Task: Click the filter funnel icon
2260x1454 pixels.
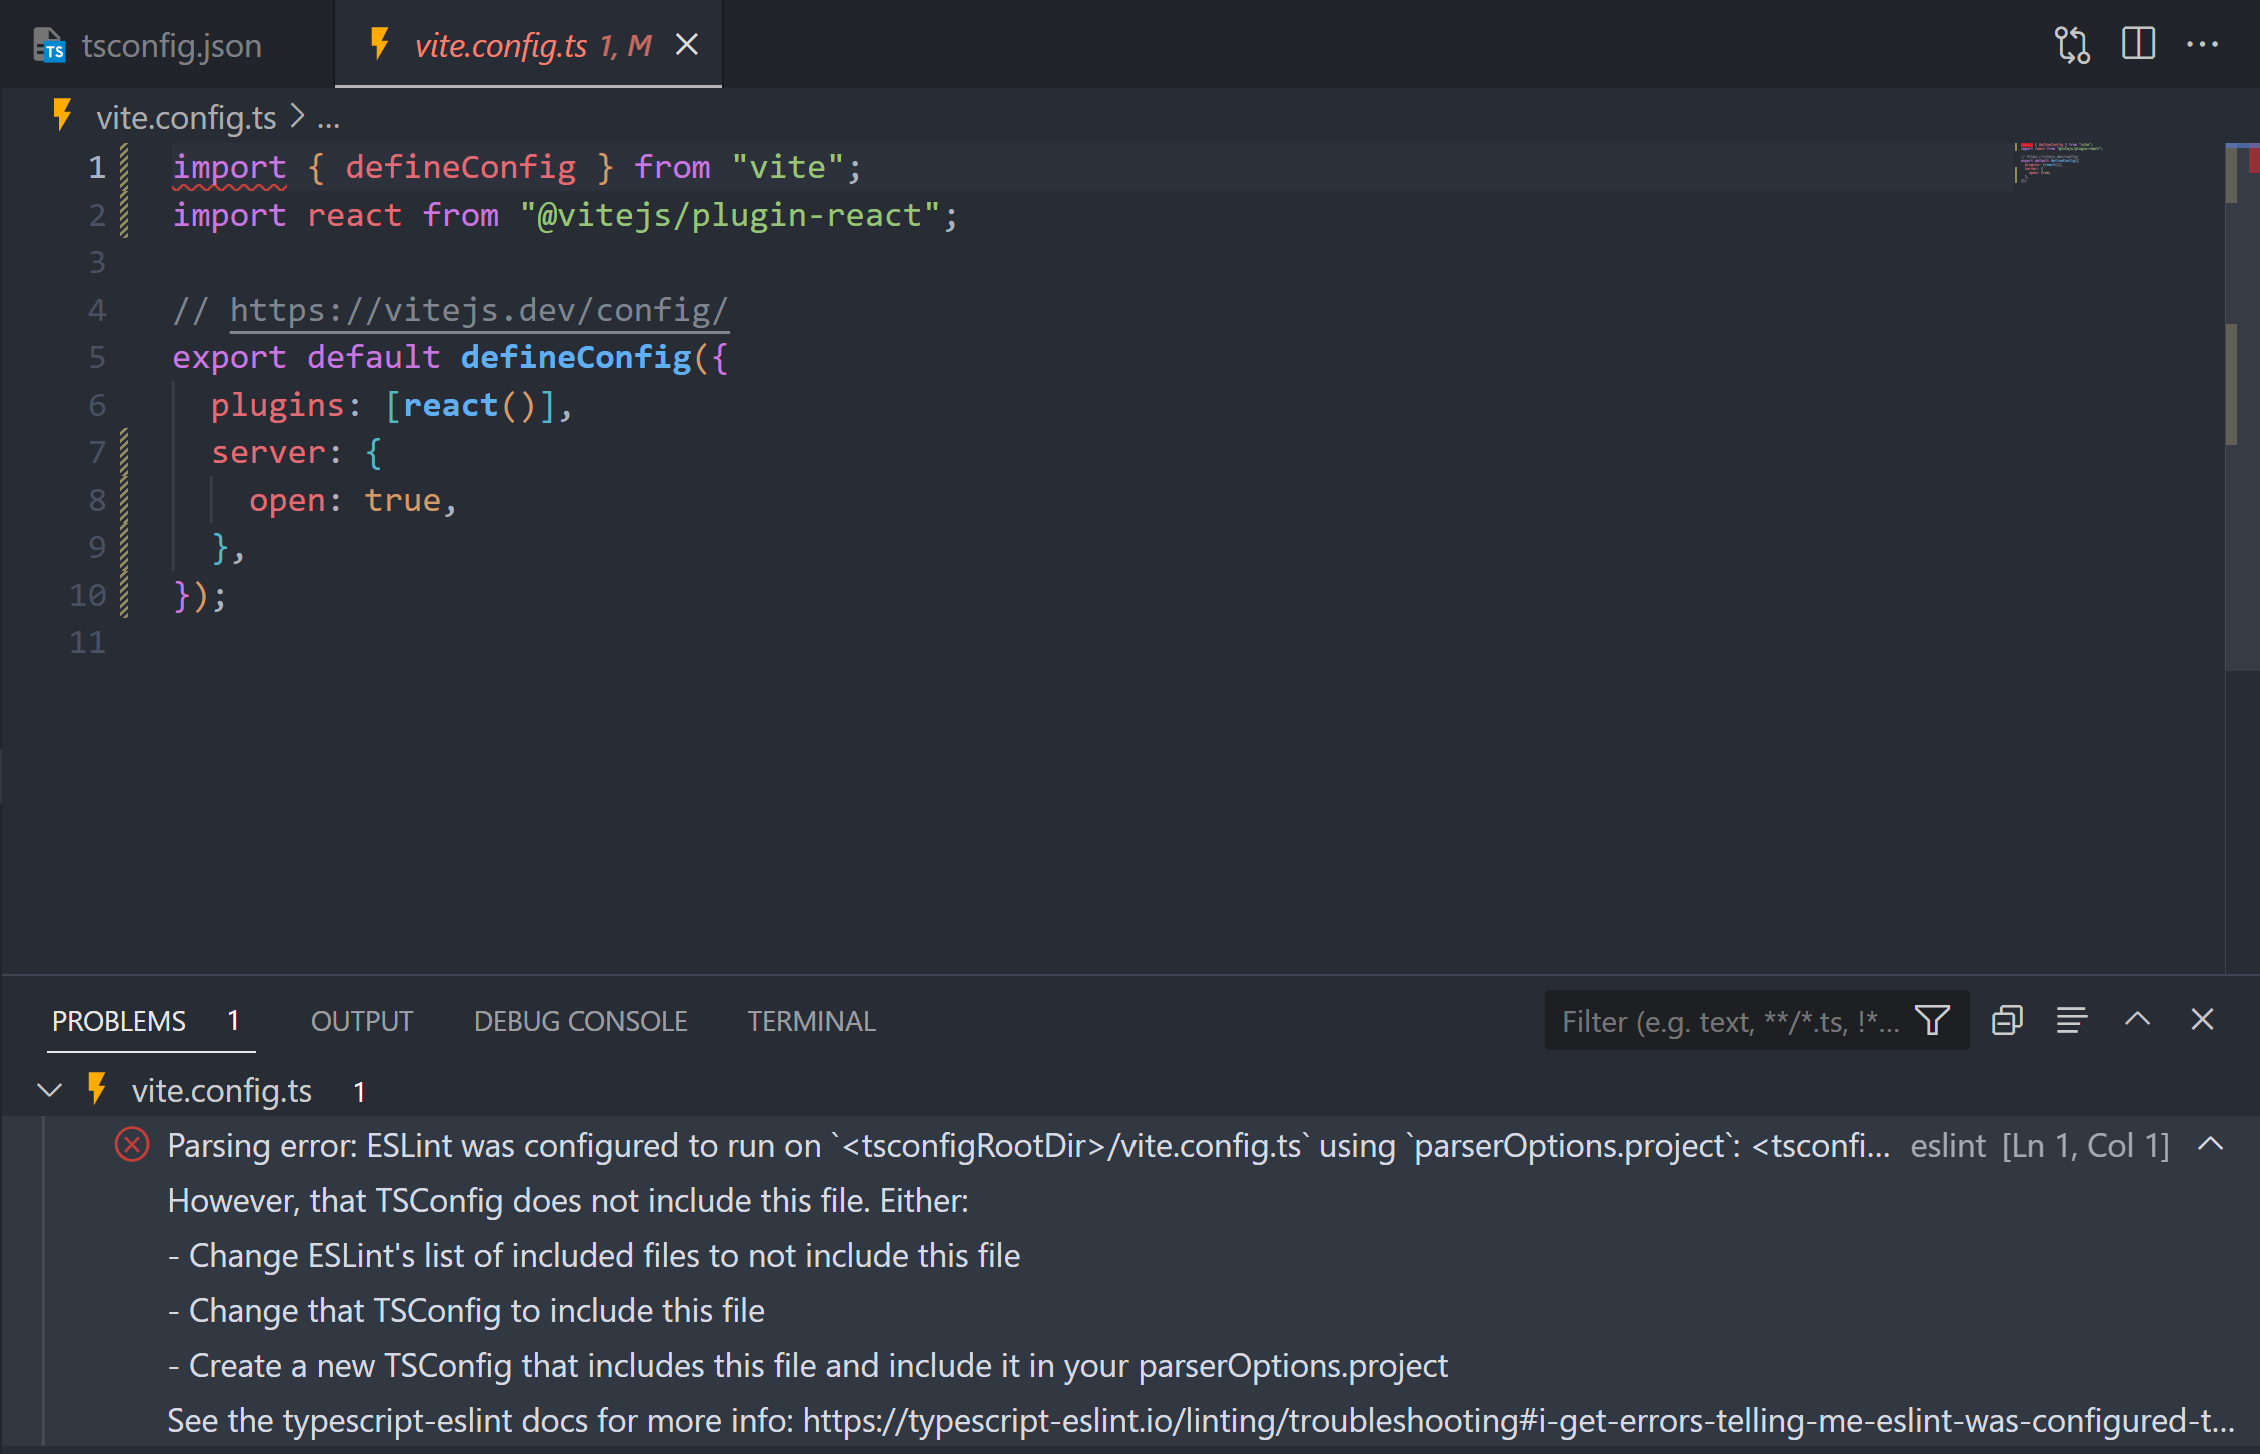Action: pyautogui.click(x=1932, y=1020)
